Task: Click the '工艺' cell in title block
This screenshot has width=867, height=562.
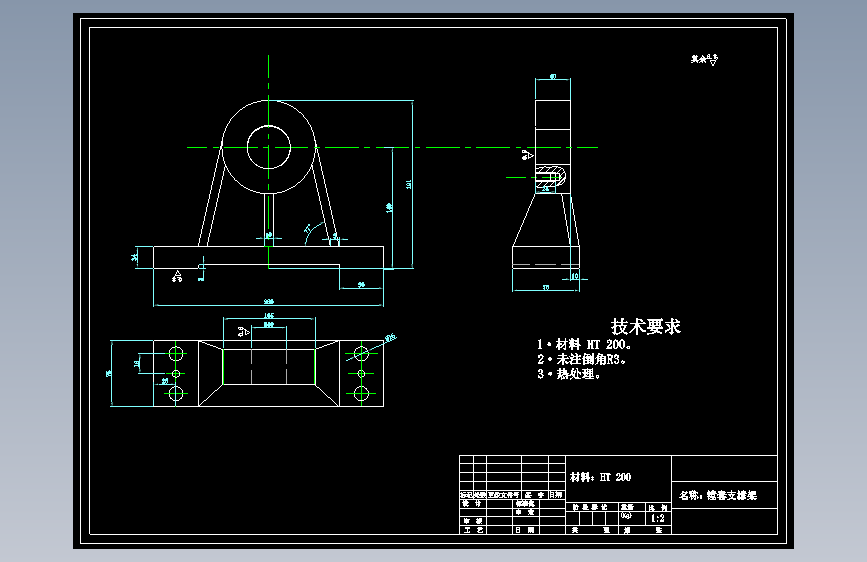Action: point(473,530)
